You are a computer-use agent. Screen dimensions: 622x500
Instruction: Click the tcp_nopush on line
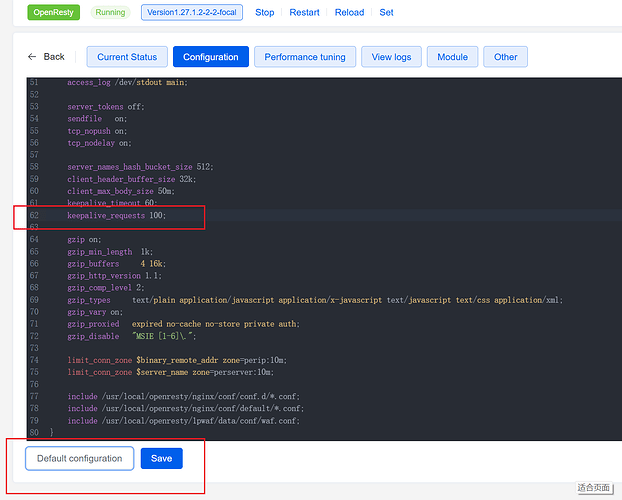pyautogui.click(x=97, y=131)
